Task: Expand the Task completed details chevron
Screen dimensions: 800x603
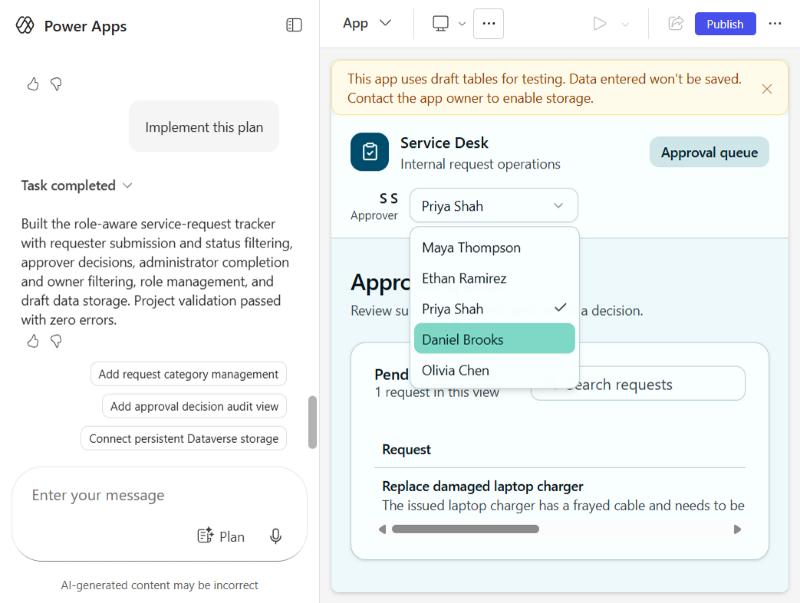Action: [128, 185]
